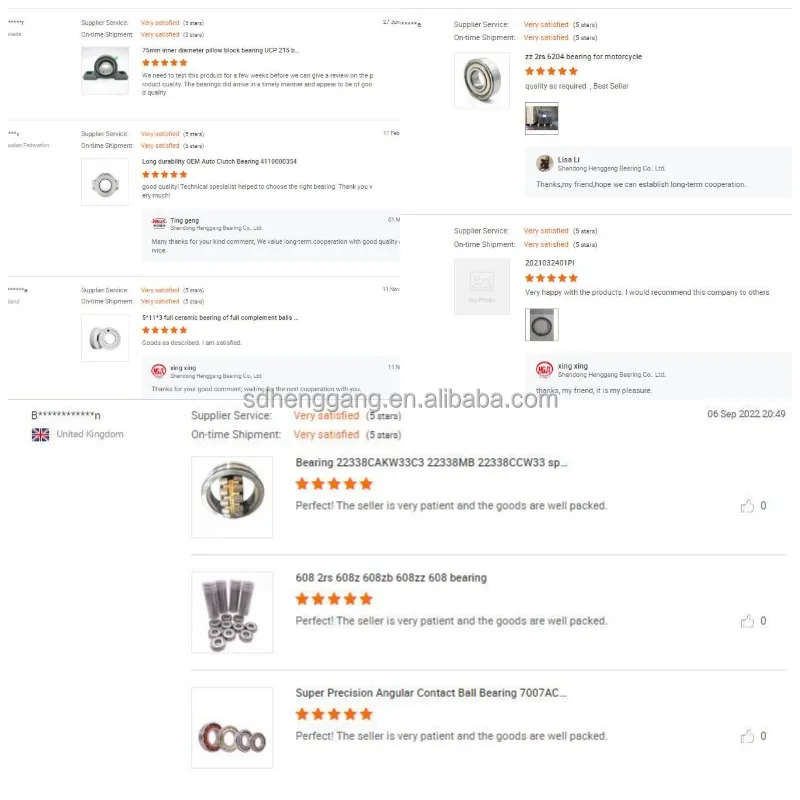Image resolution: width=800 pixels, height=800 pixels.
Task: Click Lisa Li's avatar icon
Action: click(x=544, y=163)
